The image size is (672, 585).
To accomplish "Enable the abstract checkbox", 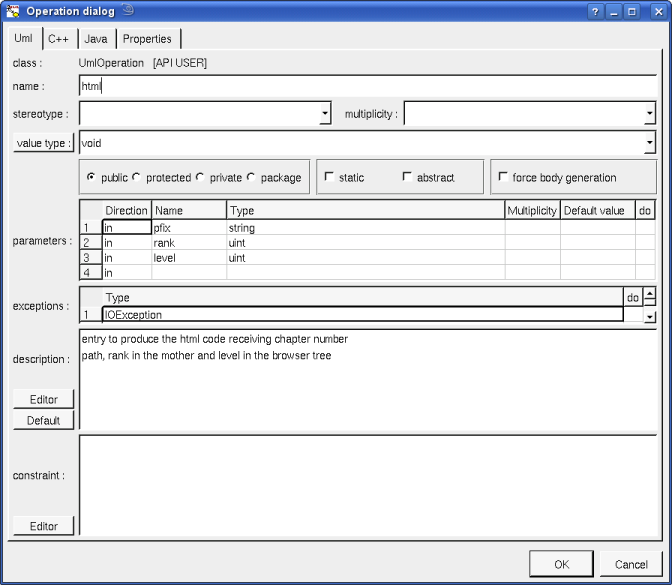I will tap(407, 177).
